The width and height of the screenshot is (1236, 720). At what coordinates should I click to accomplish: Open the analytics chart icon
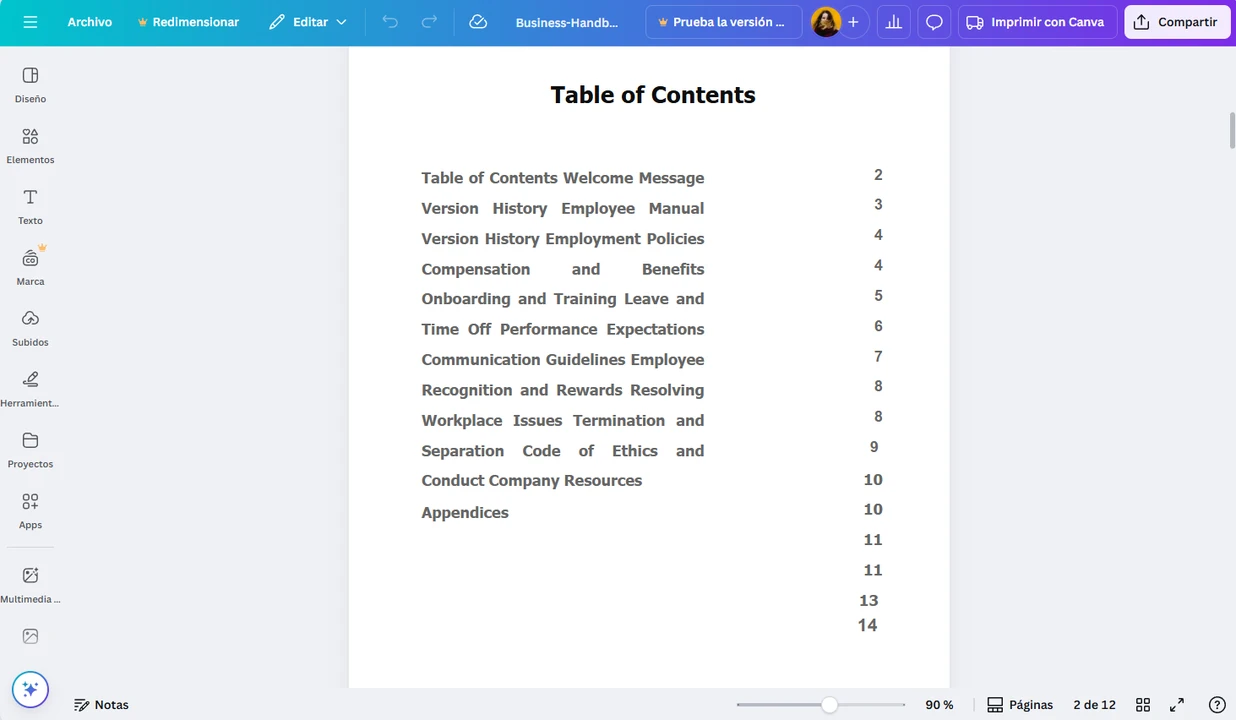(894, 22)
